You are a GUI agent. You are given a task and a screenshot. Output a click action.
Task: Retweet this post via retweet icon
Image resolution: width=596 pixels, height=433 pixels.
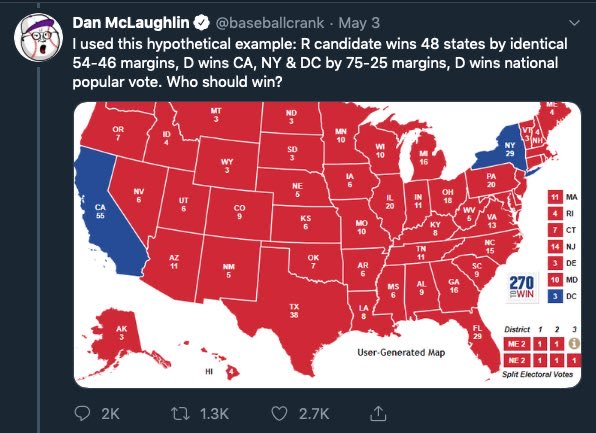click(x=180, y=413)
